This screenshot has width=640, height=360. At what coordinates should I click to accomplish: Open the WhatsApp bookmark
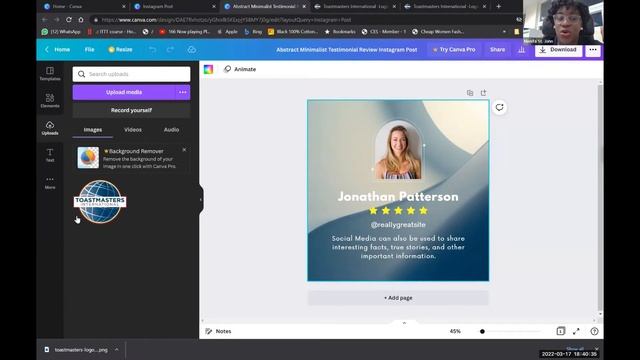61,31
